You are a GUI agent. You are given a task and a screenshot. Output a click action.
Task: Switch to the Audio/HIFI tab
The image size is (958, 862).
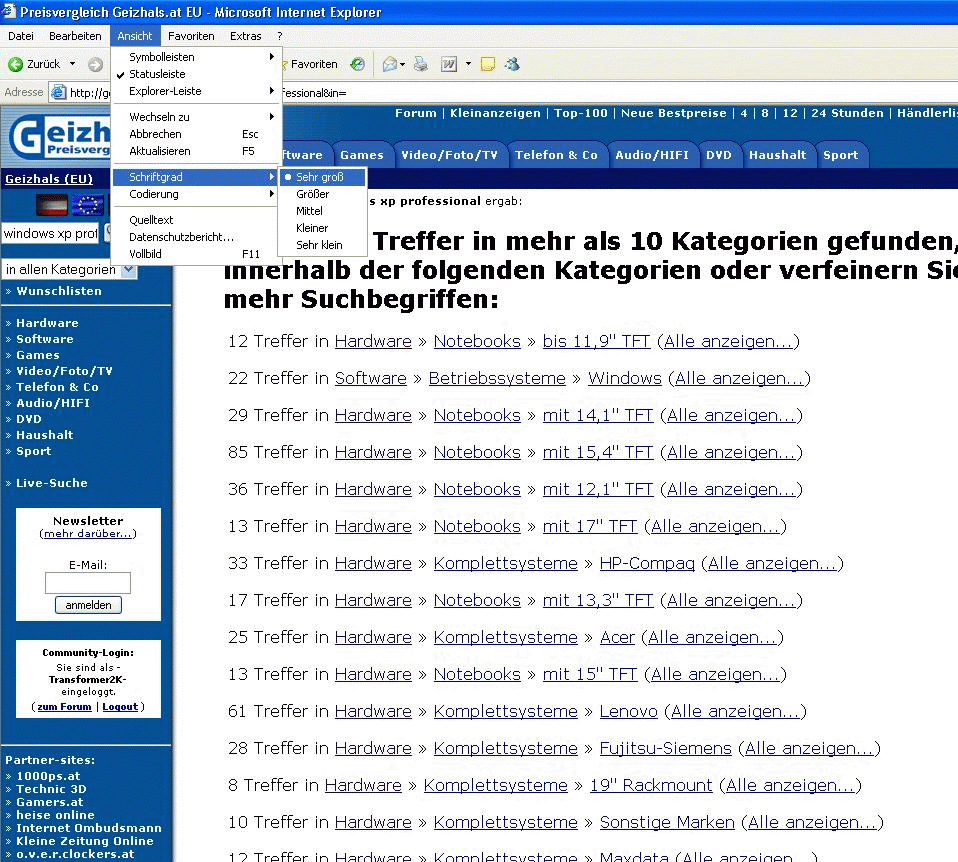pyautogui.click(x=652, y=155)
